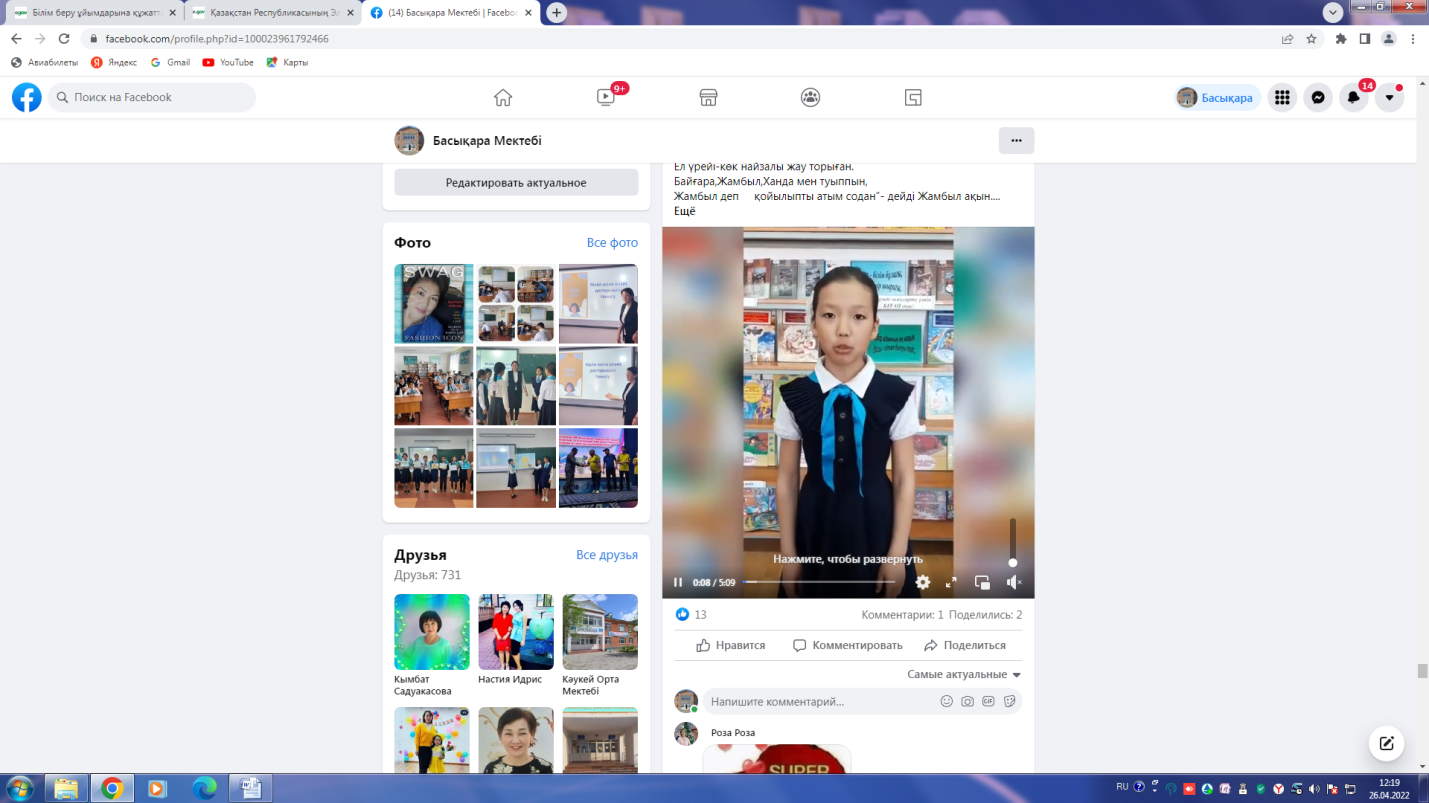This screenshot has width=1429, height=803.
Task: Pause the playing video
Action: point(678,582)
